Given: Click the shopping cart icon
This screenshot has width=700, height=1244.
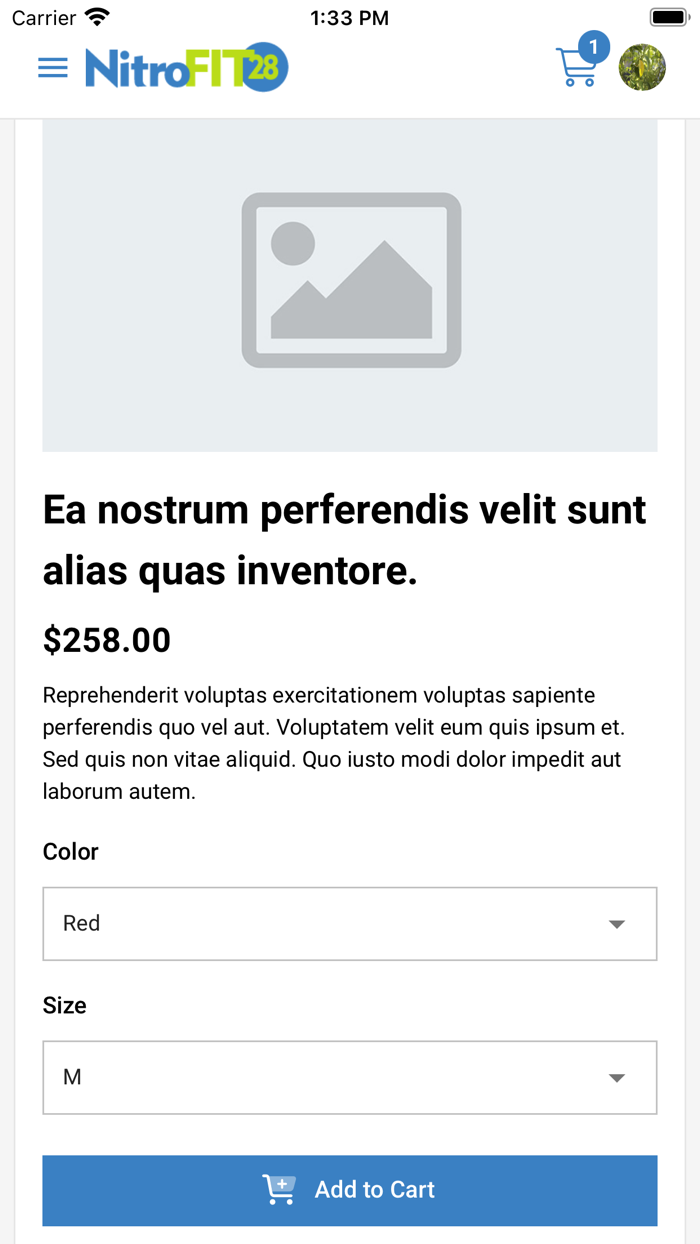Looking at the screenshot, I should point(578,70).
